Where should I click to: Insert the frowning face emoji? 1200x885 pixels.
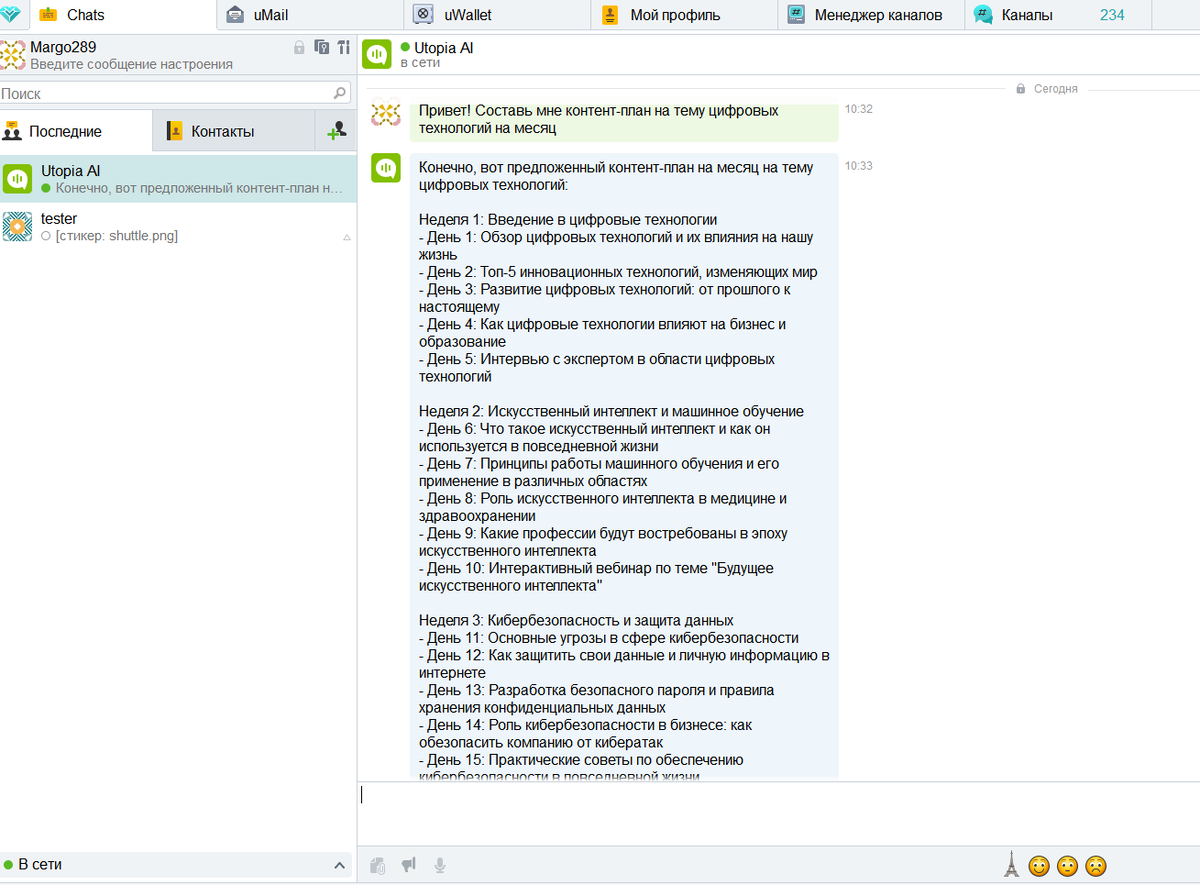pos(1097,866)
